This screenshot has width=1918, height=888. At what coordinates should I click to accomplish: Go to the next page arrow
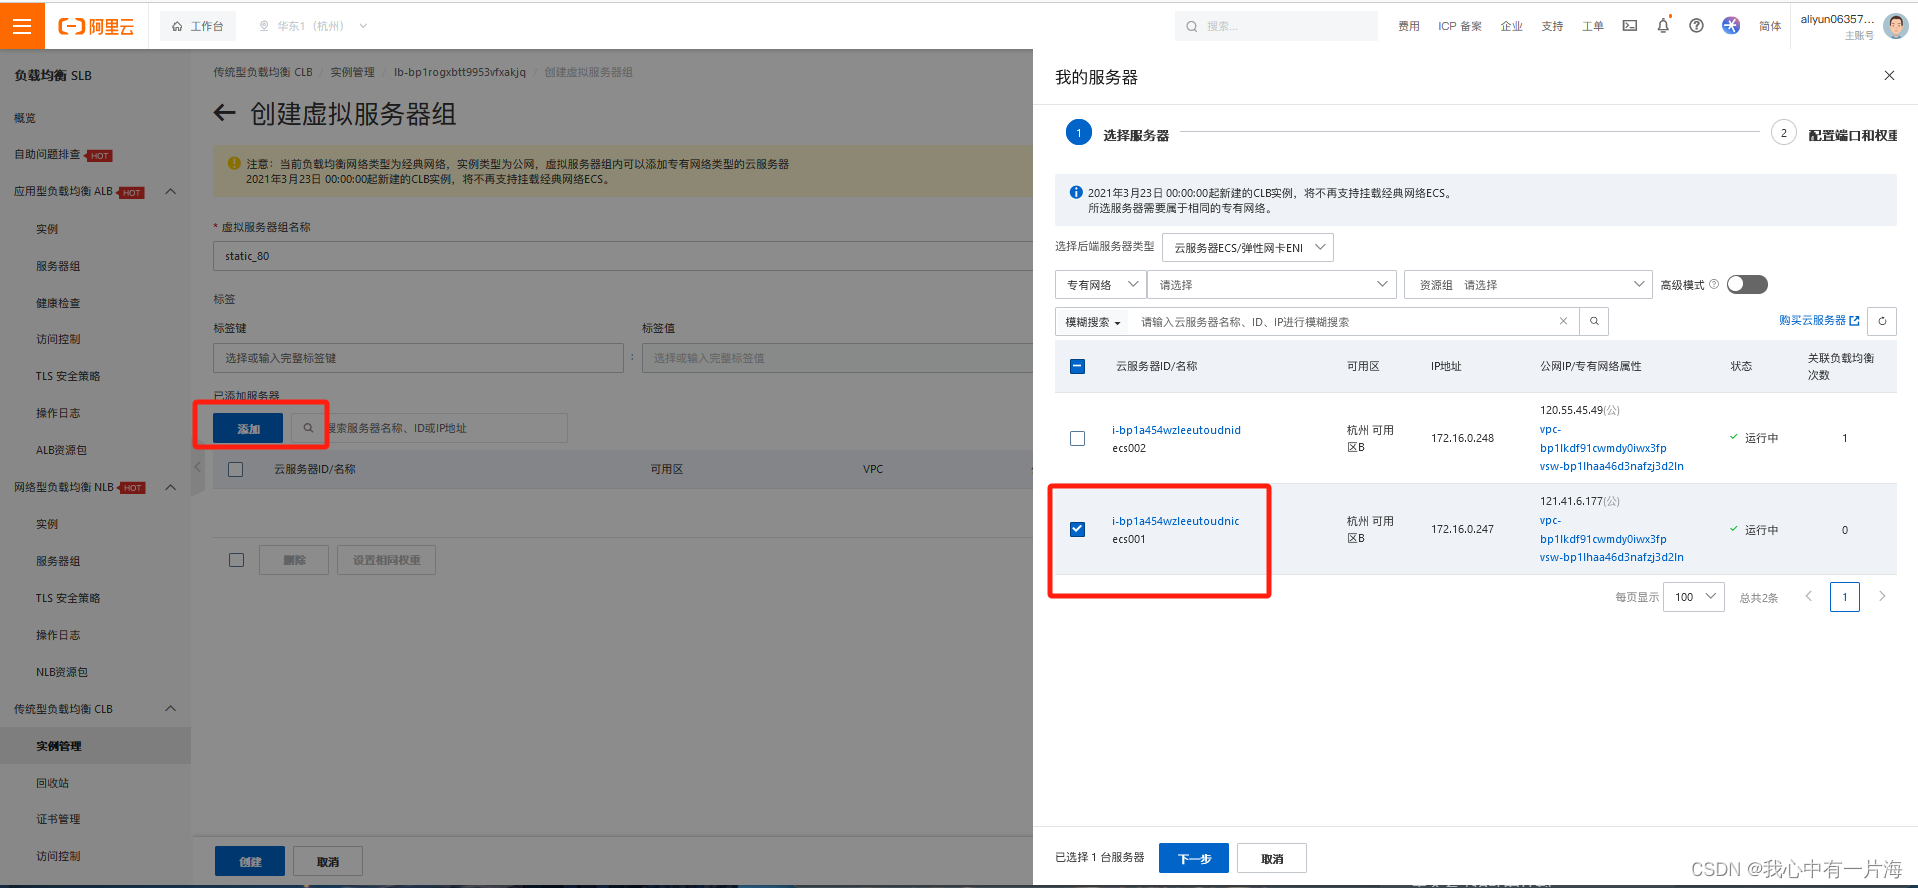click(x=1882, y=597)
